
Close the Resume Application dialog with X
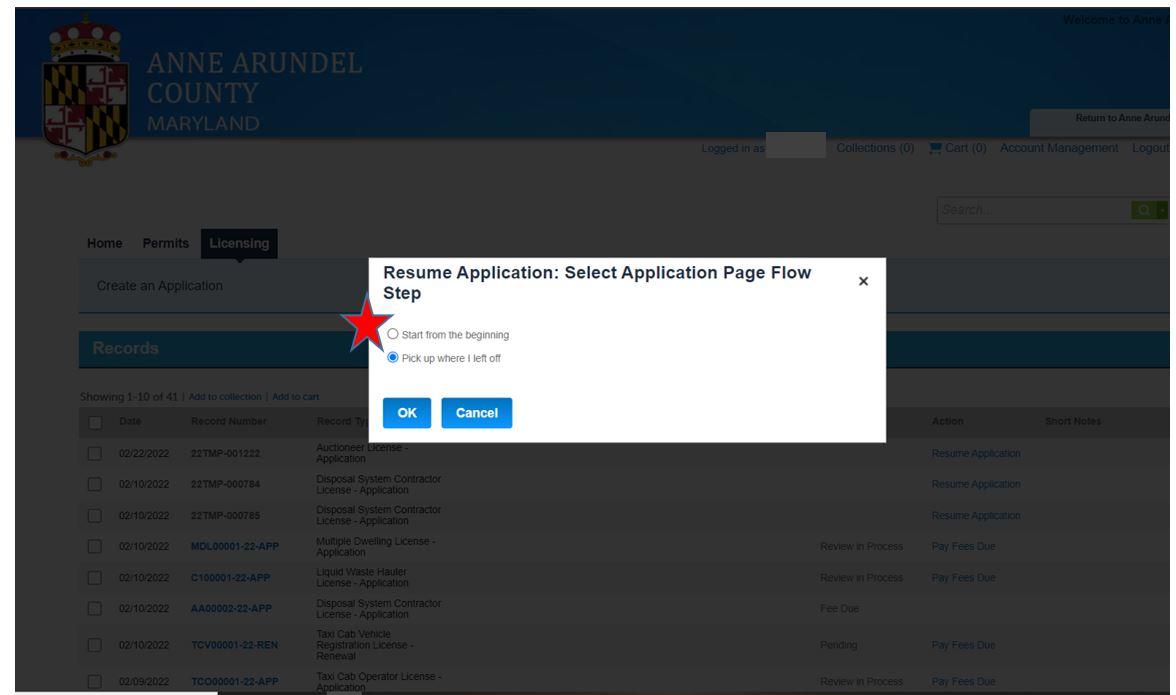(863, 281)
